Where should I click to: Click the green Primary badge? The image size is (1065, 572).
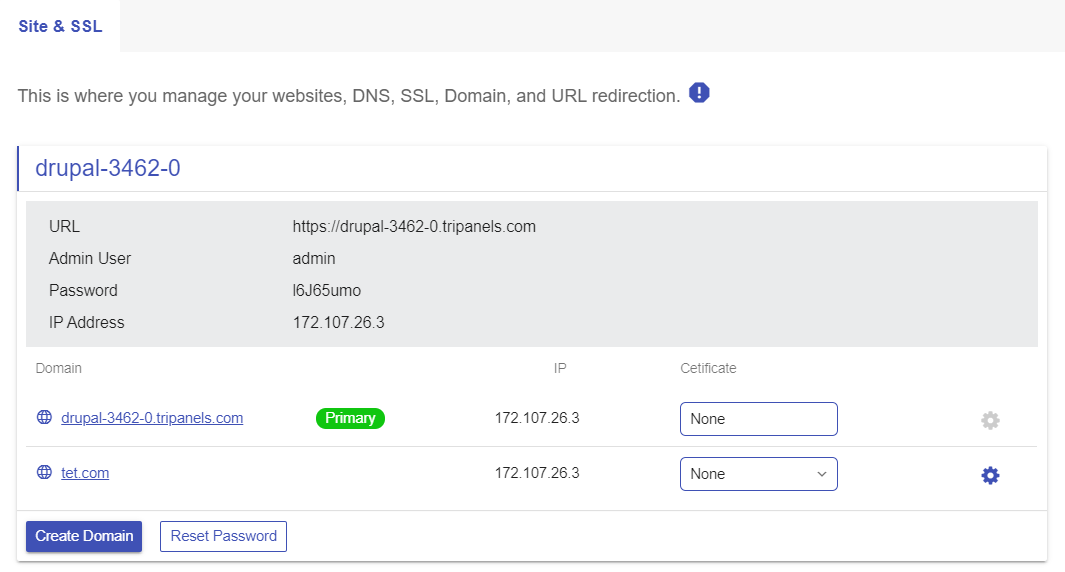[x=350, y=418]
